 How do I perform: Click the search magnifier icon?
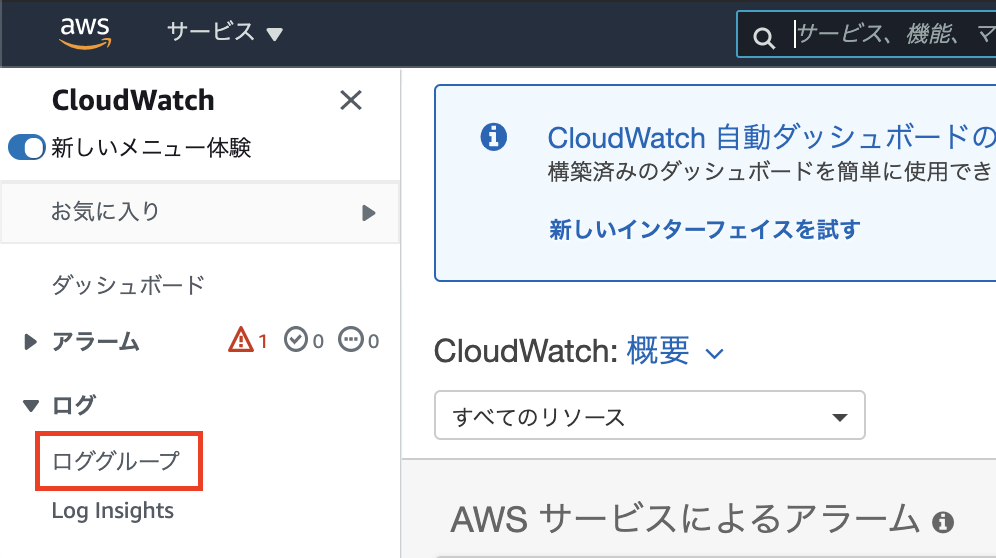[764, 38]
